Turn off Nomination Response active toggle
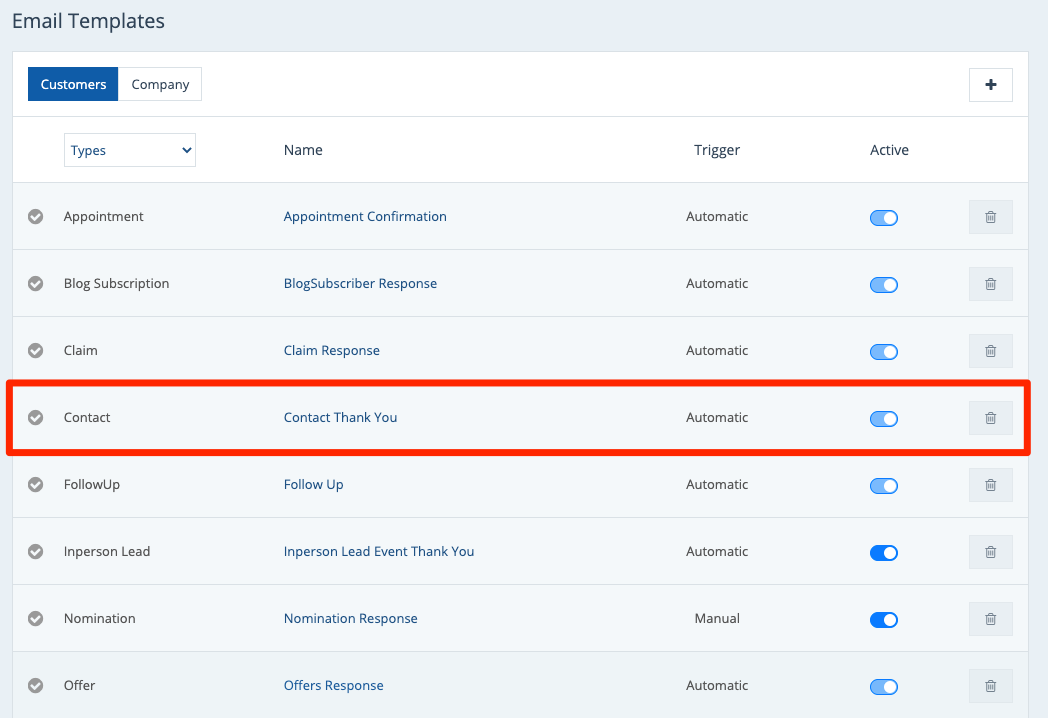 pos(884,620)
